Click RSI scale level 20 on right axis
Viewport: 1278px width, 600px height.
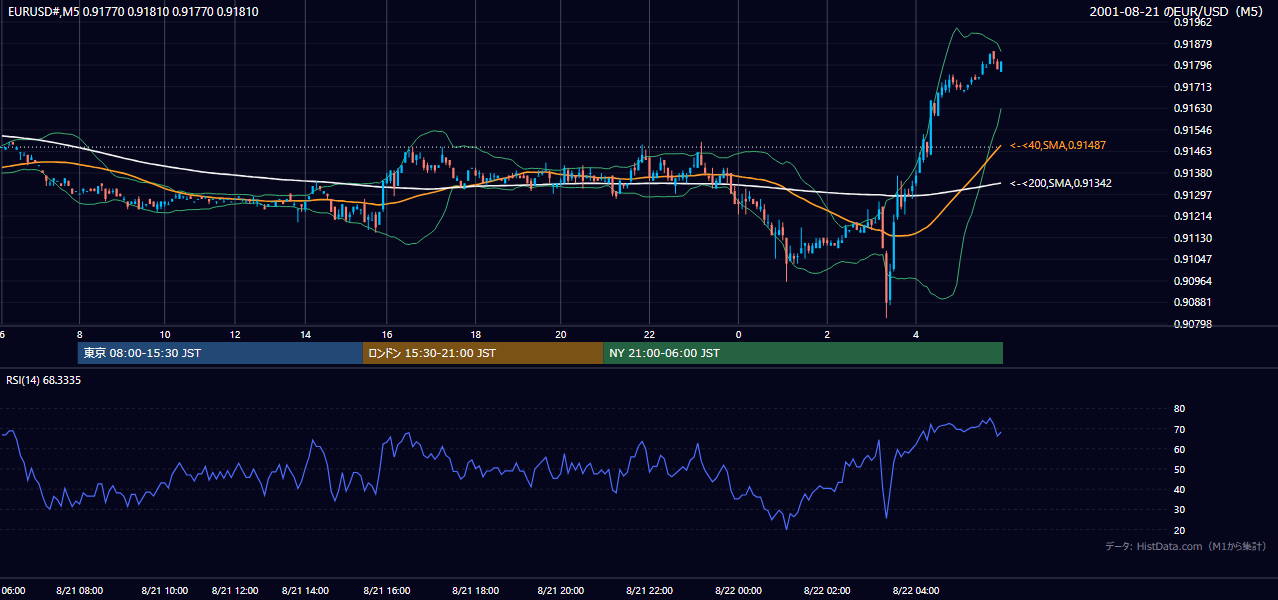(1180, 530)
